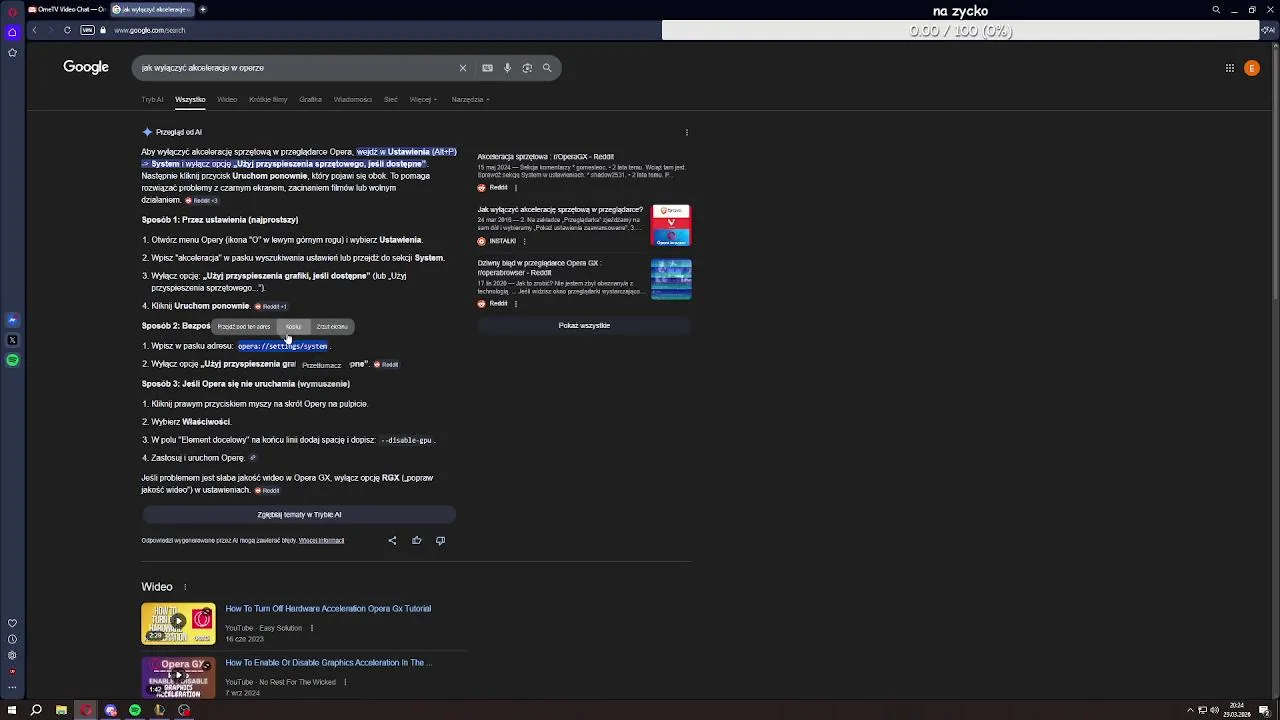Open options next to Wideo heading
The image size is (1280, 720).
pos(184,587)
